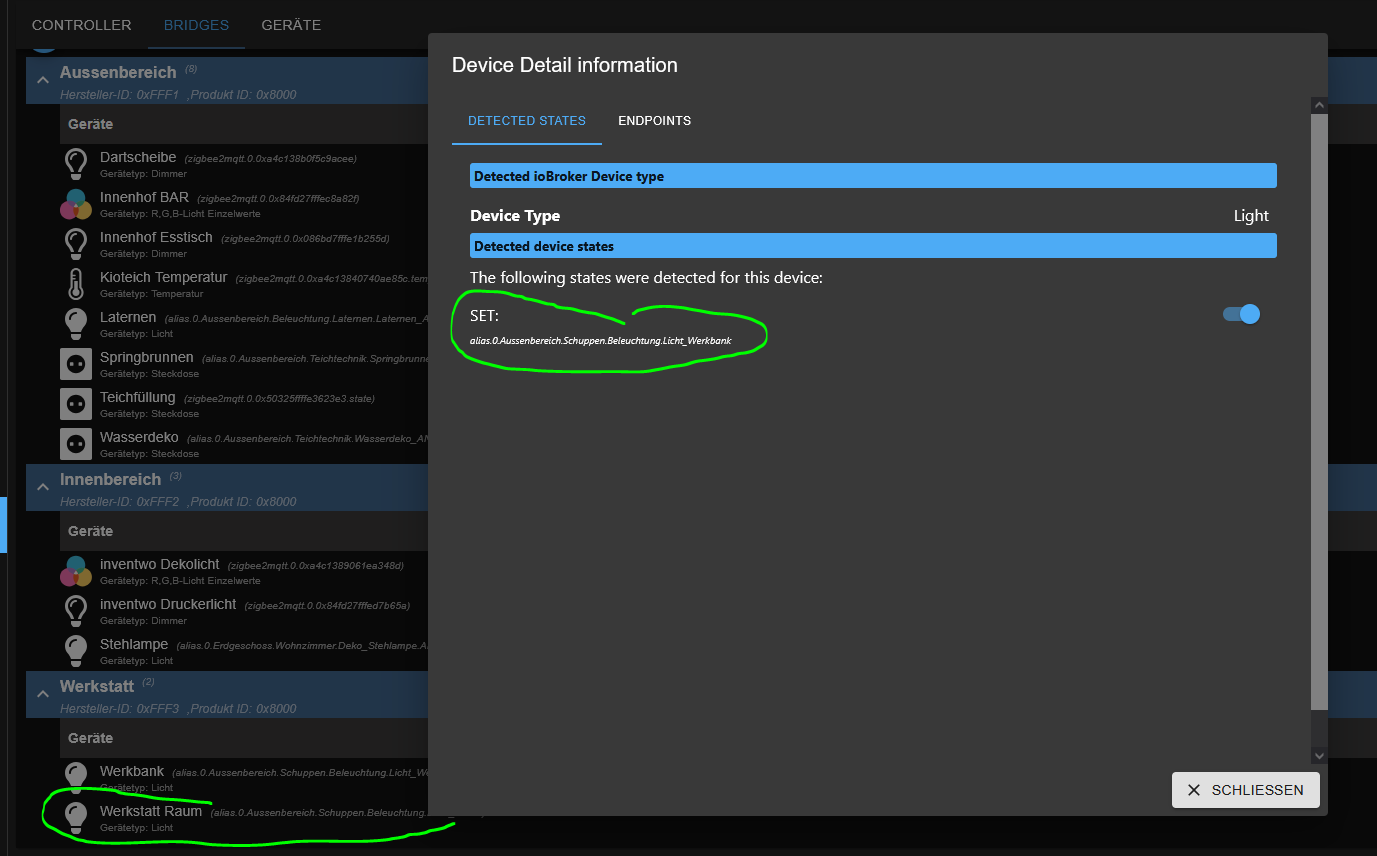Viewport: 1377px width, 856px height.
Task: Click the dialog scrollbar down arrow
Action: click(x=1319, y=757)
